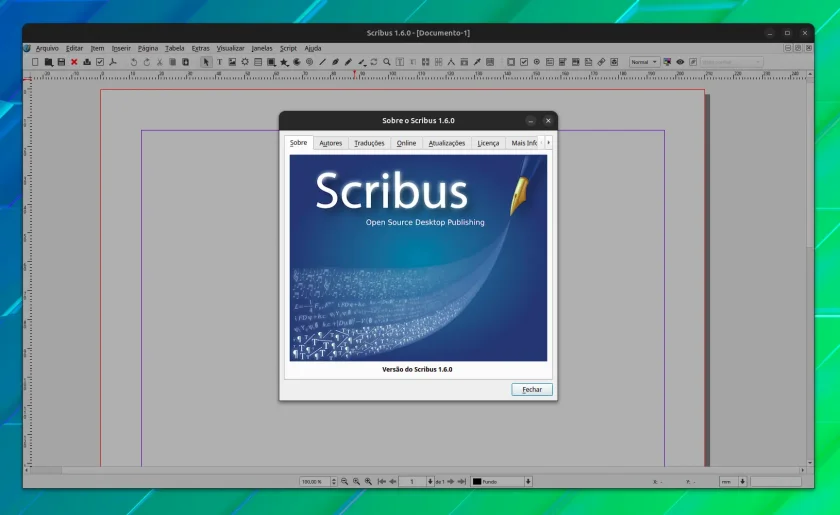Open the Visualizar menu
Viewport: 840px width, 515px height.
230,48
